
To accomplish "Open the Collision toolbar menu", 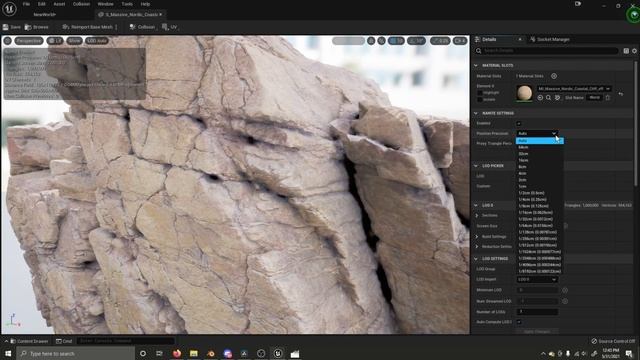I will (142, 27).
